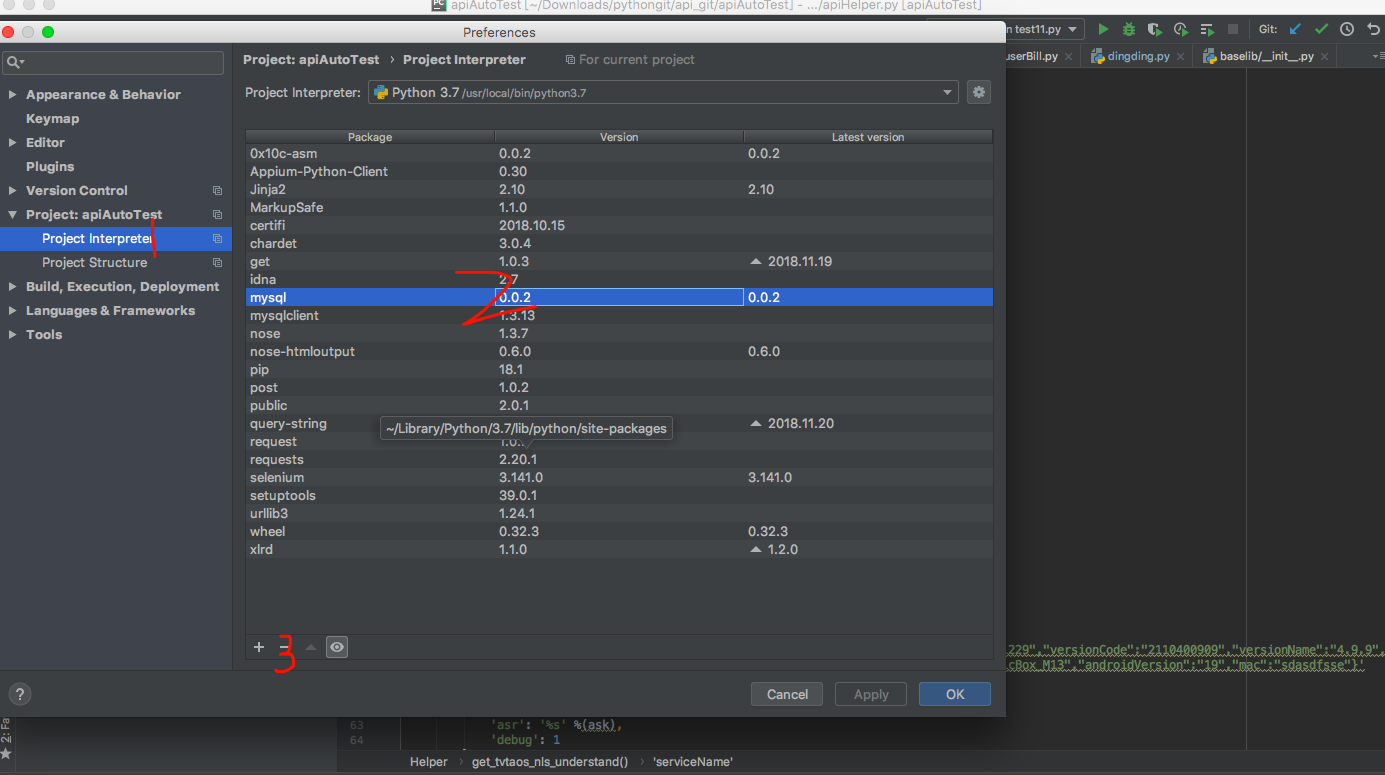Expand the Version Control section

tap(12, 190)
